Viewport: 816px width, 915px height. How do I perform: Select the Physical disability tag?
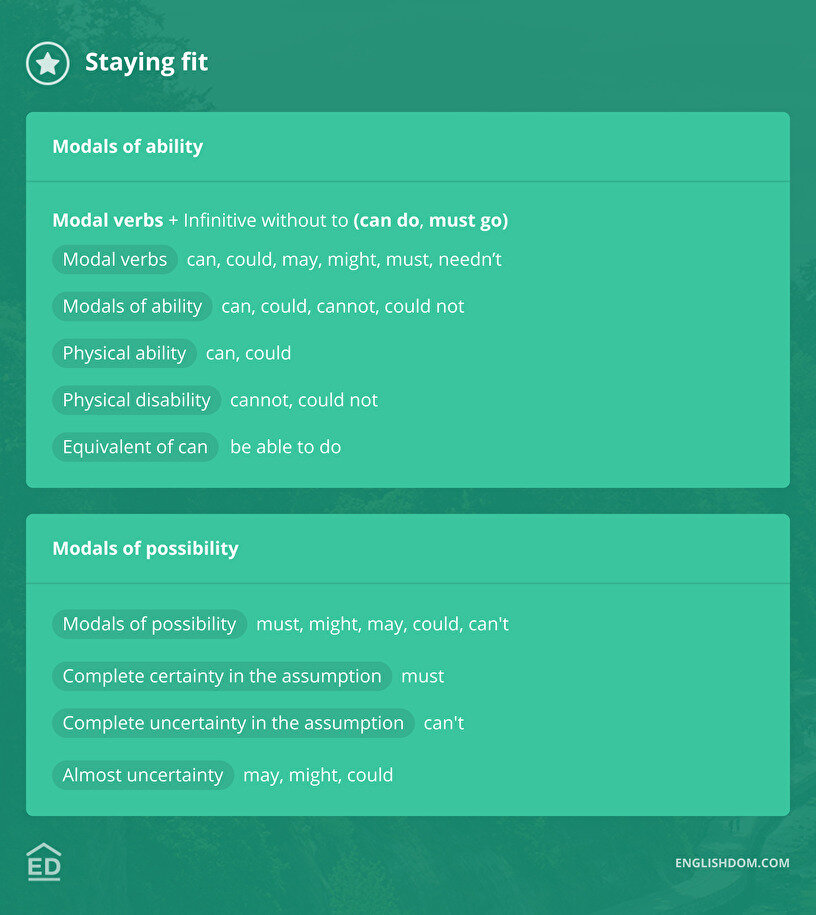[x=136, y=400]
